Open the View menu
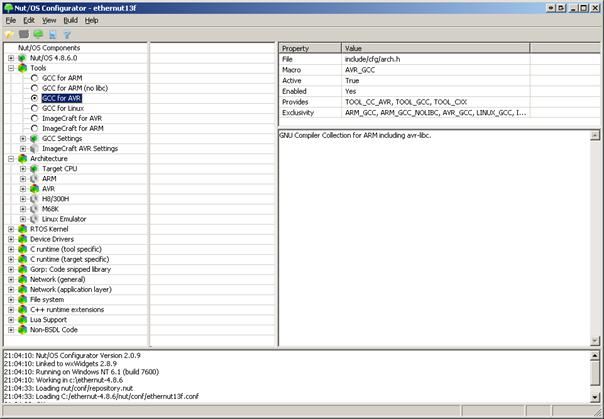The height and width of the screenshot is (419, 604). (x=49, y=20)
